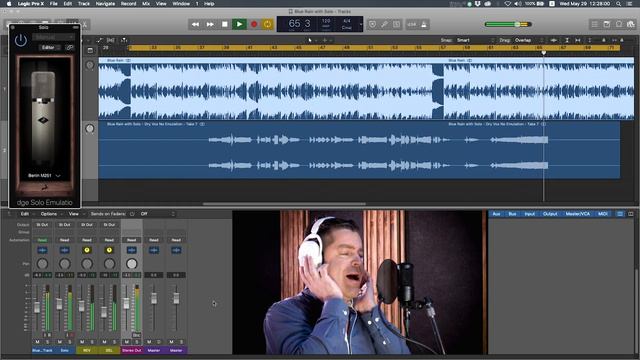Open the File menu
Viewport: 640px width, 360px height.
pos(53,4)
